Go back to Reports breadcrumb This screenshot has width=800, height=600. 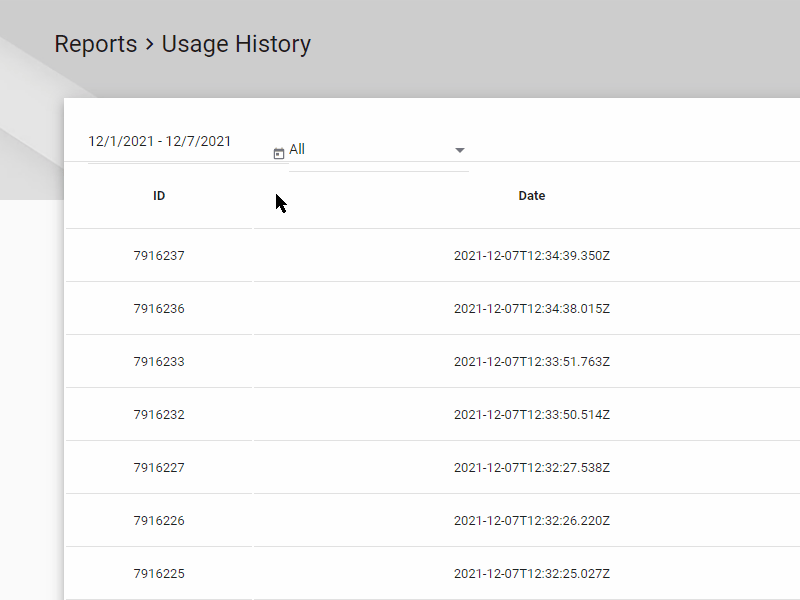coord(96,44)
